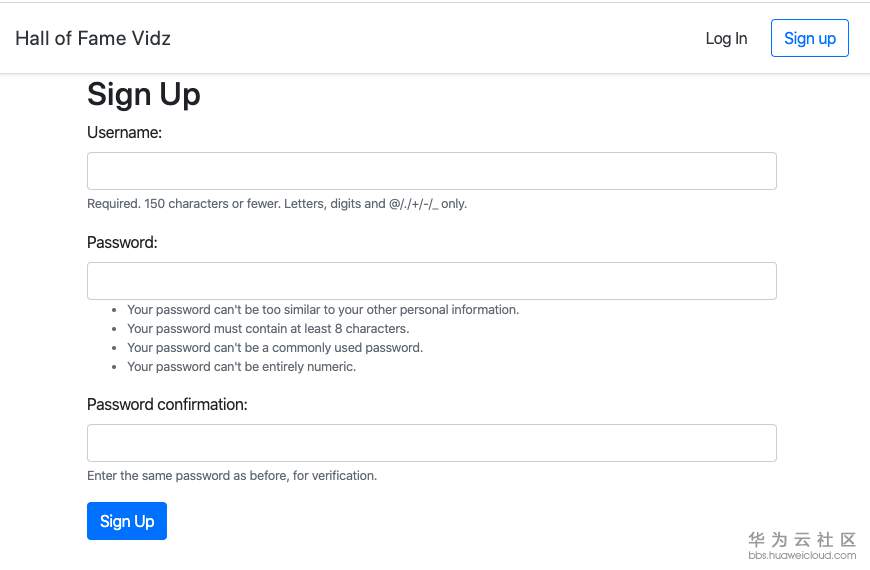
Task: Click the 'entirely numeric' password hint
Action: pyautogui.click(x=241, y=367)
